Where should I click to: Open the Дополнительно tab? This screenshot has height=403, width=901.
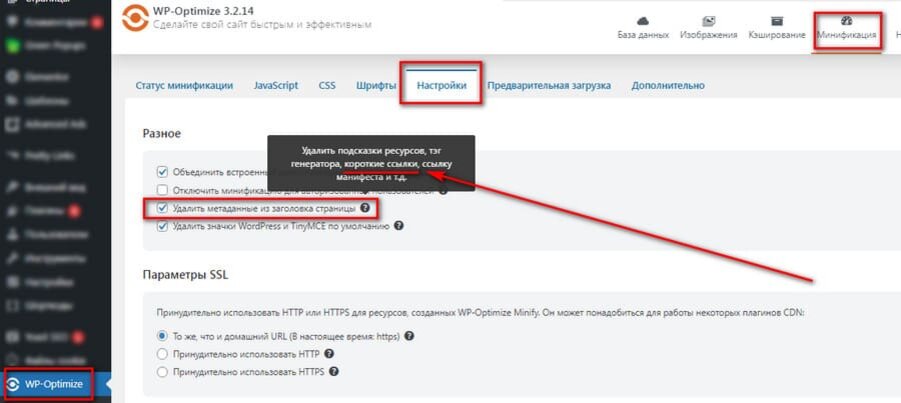pos(668,86)
